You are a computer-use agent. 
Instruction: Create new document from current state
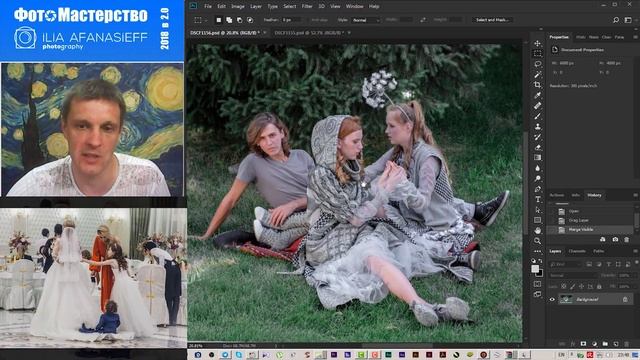pyautogui.click(x=603, y=240)
